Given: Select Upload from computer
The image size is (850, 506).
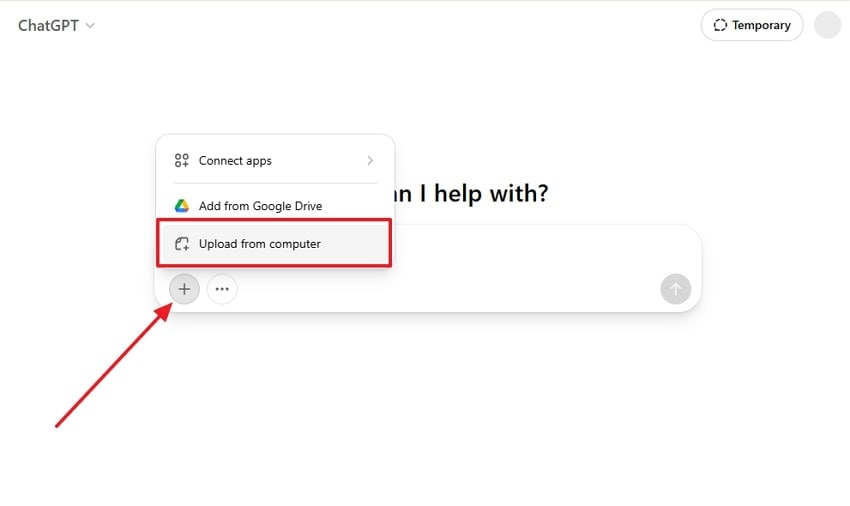Looking at the screenshot, I should pyautogui.click(x=260, y=244).
